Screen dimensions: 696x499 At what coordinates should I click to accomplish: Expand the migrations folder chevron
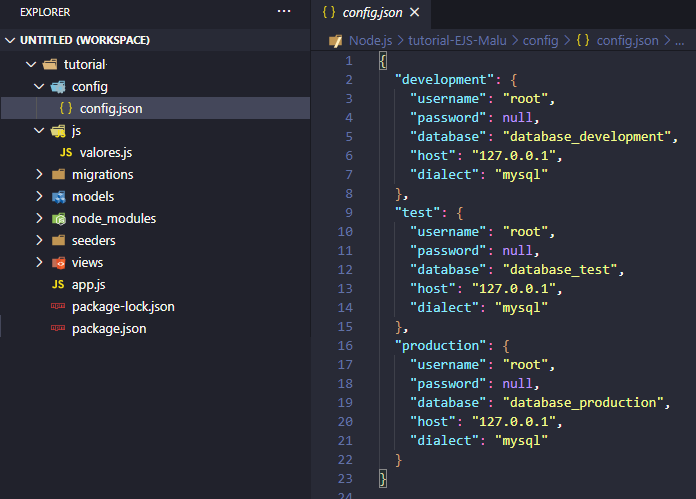click(x=39, y=174)
